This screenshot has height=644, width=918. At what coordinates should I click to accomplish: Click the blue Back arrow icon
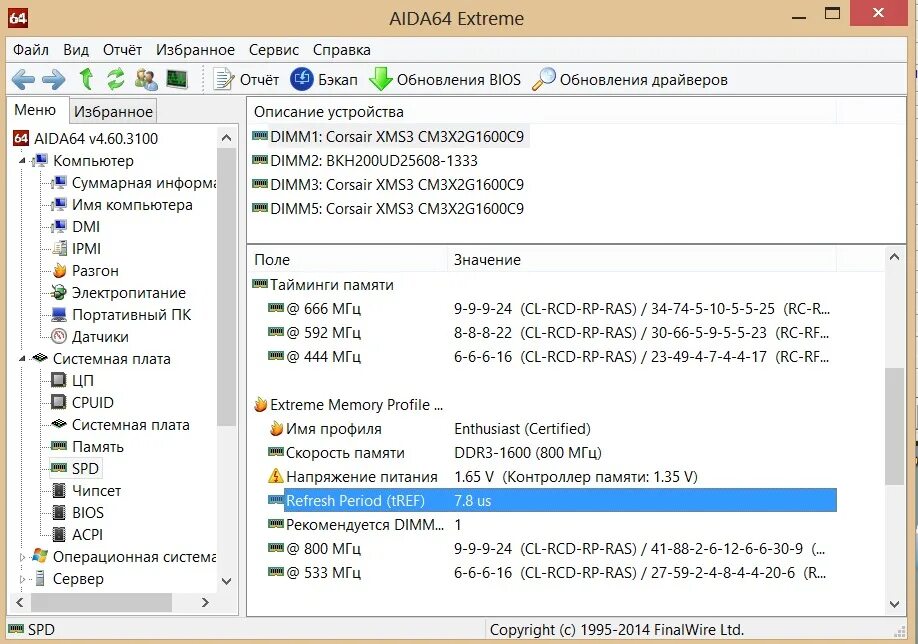pos(23,79)
